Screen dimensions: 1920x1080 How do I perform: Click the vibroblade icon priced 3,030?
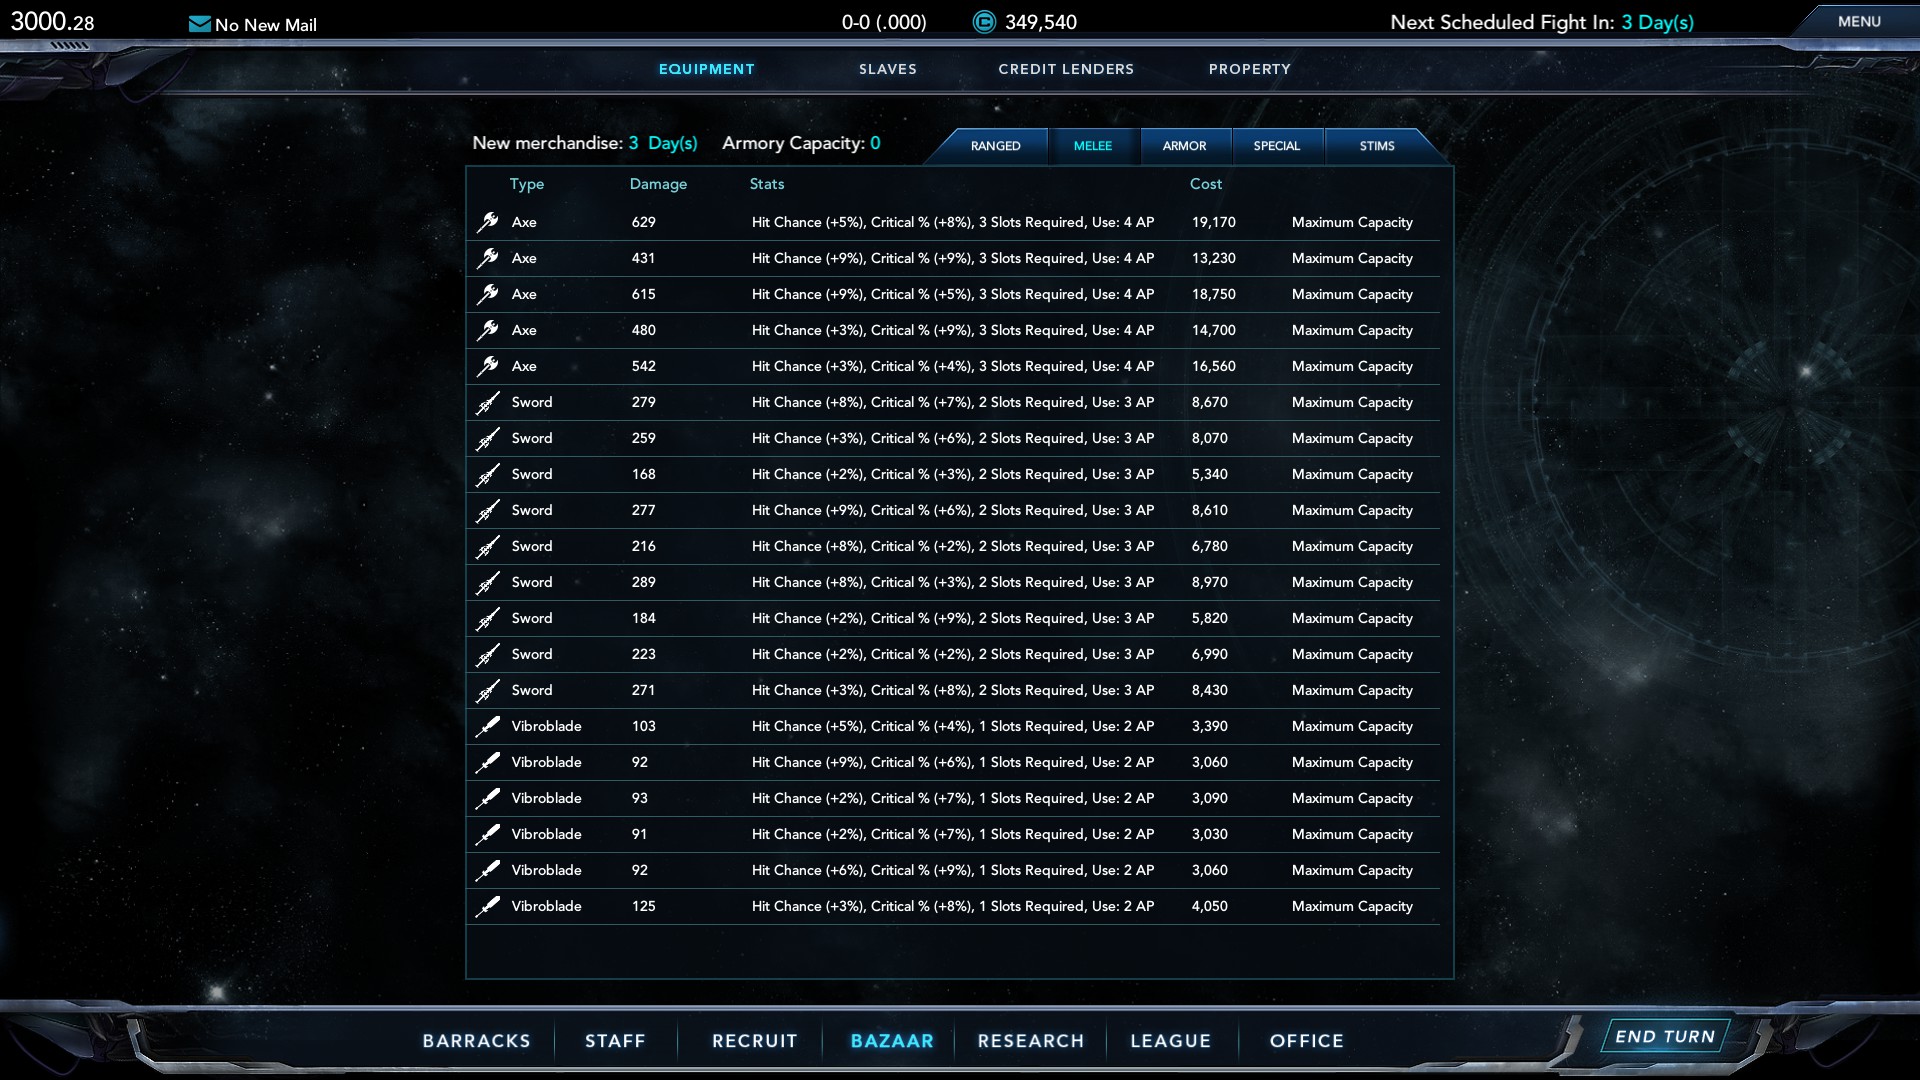(487, 834)
